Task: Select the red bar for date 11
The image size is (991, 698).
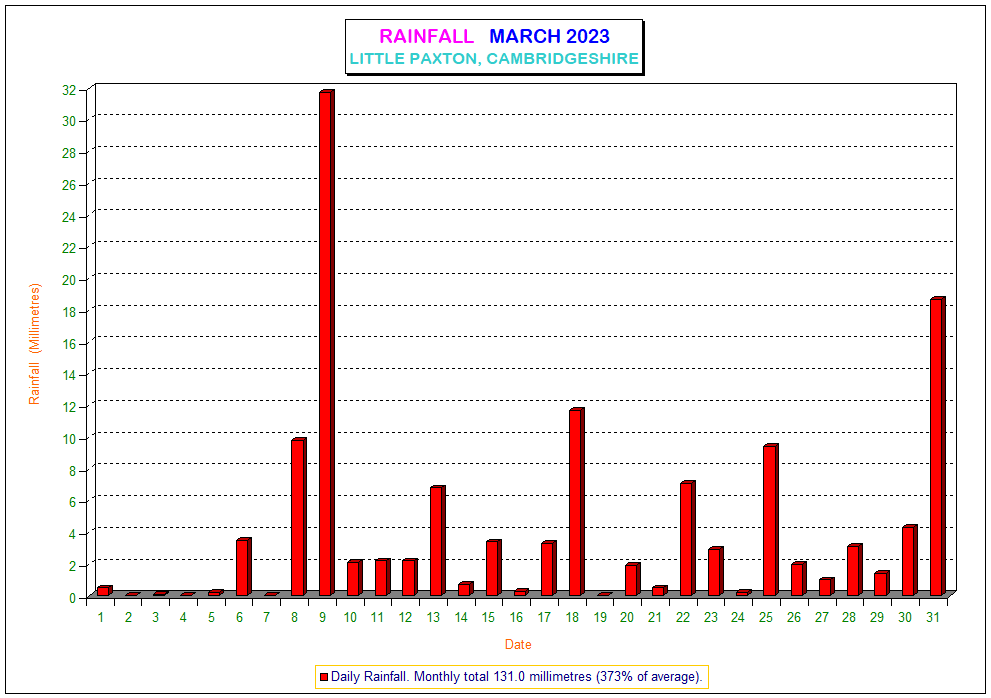Action: (x=382, y=577)
